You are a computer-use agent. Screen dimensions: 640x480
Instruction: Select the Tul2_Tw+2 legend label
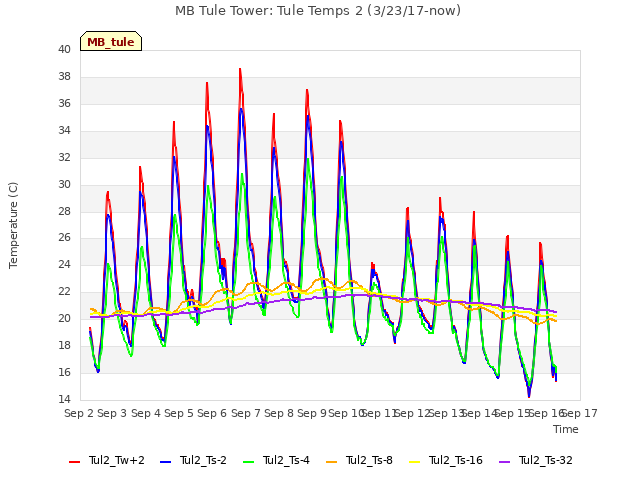coord(117,460)
